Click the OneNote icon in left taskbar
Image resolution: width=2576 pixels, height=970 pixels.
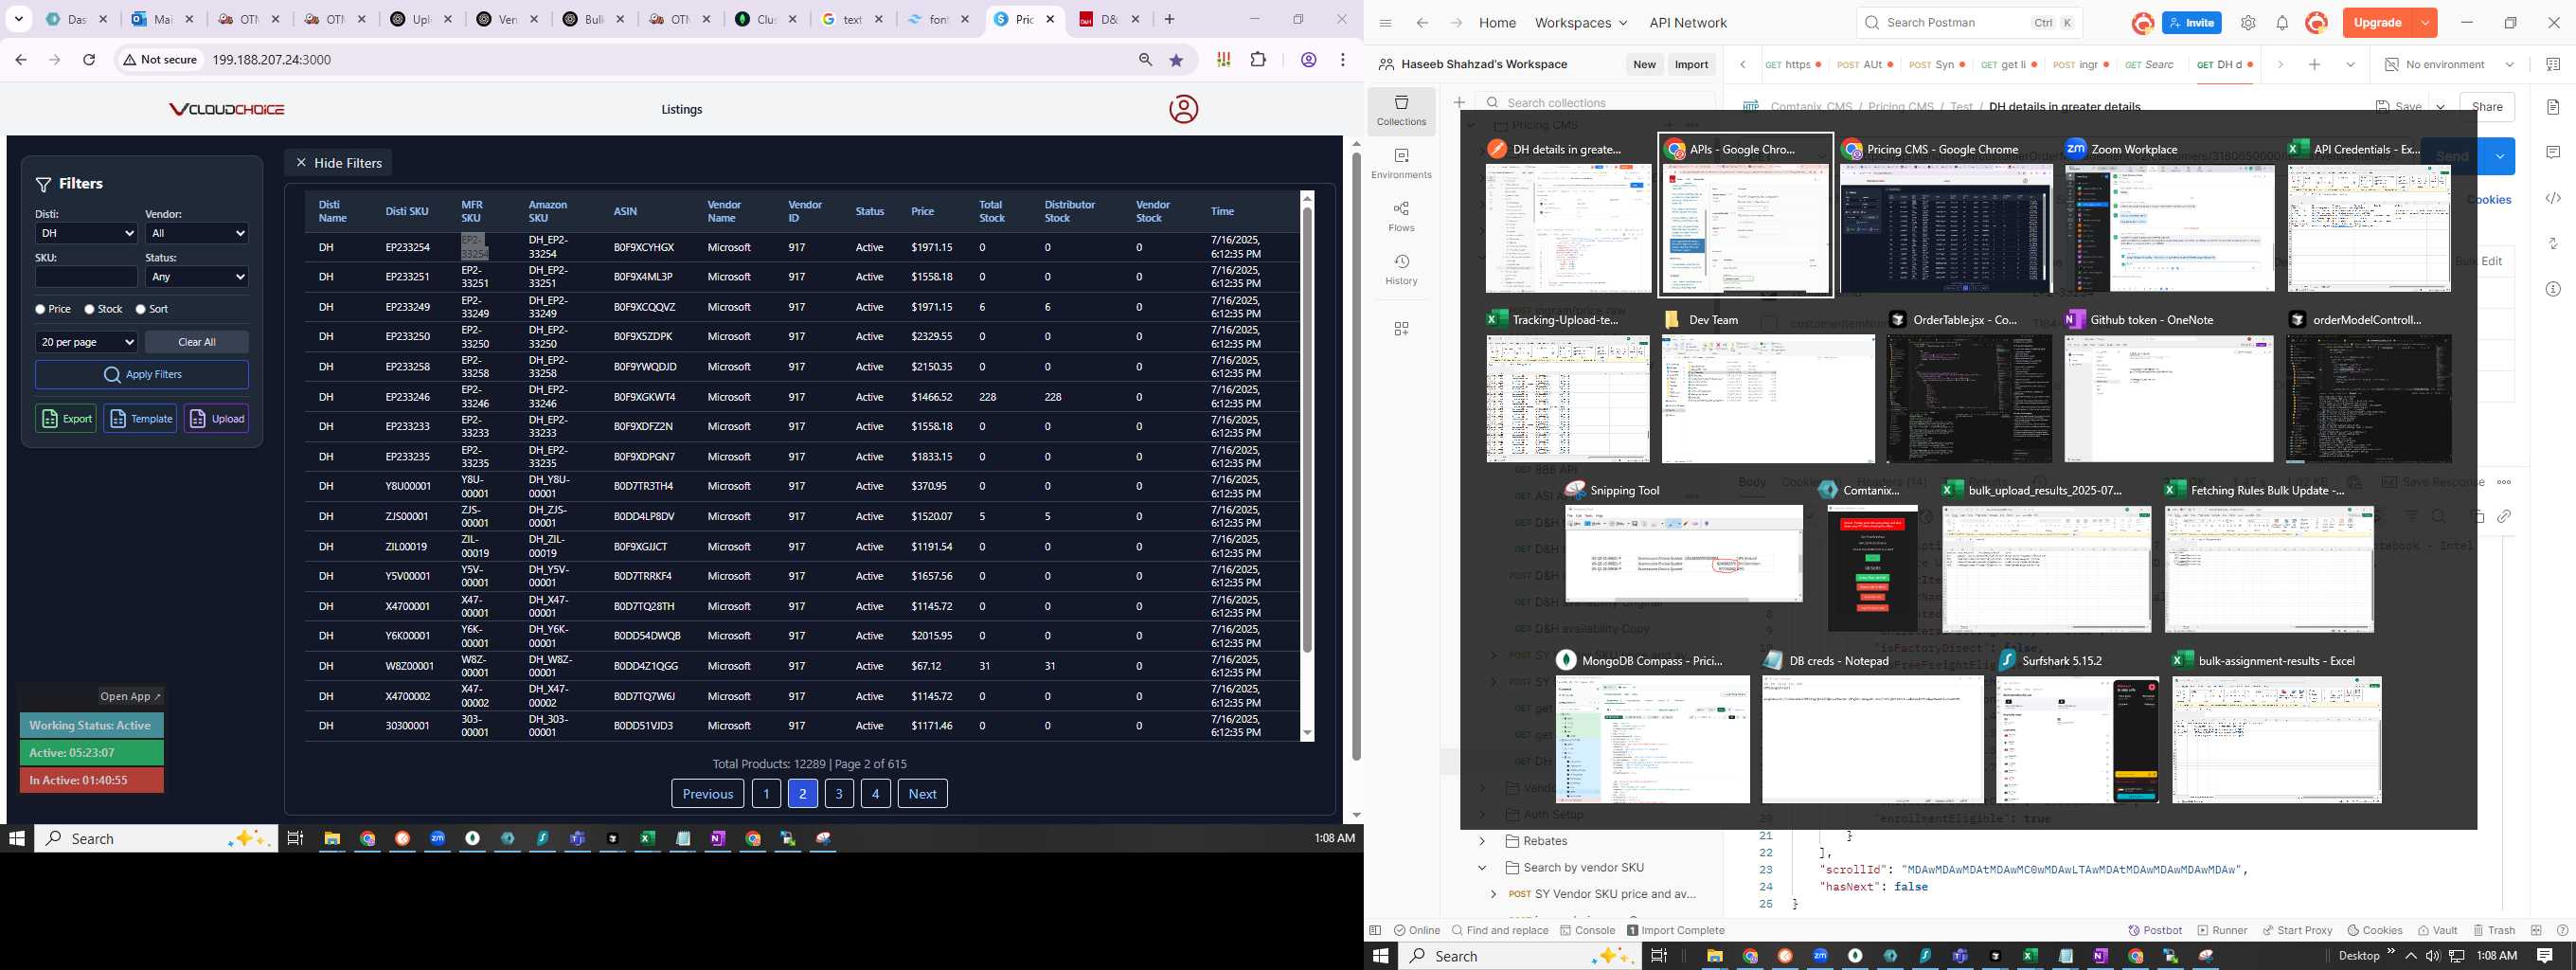tap(718, 839)
